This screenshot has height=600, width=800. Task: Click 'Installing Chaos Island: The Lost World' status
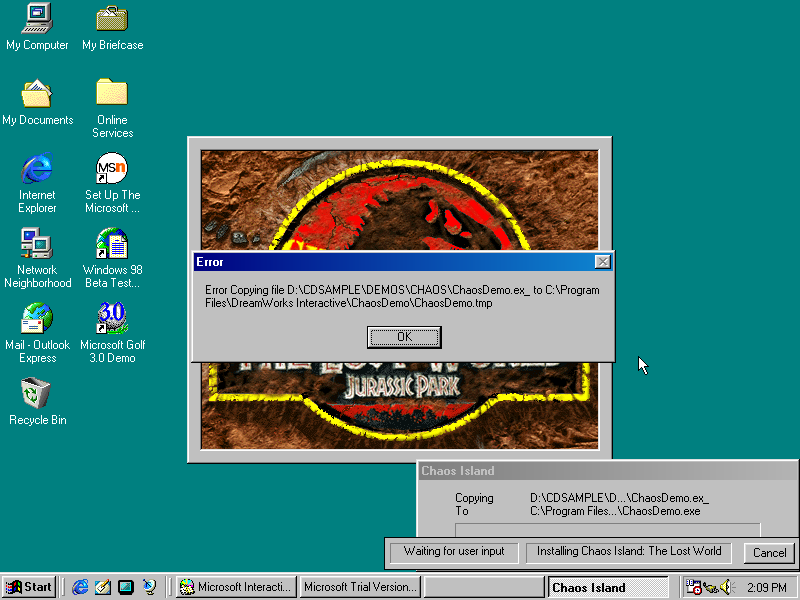pos(629,552)
